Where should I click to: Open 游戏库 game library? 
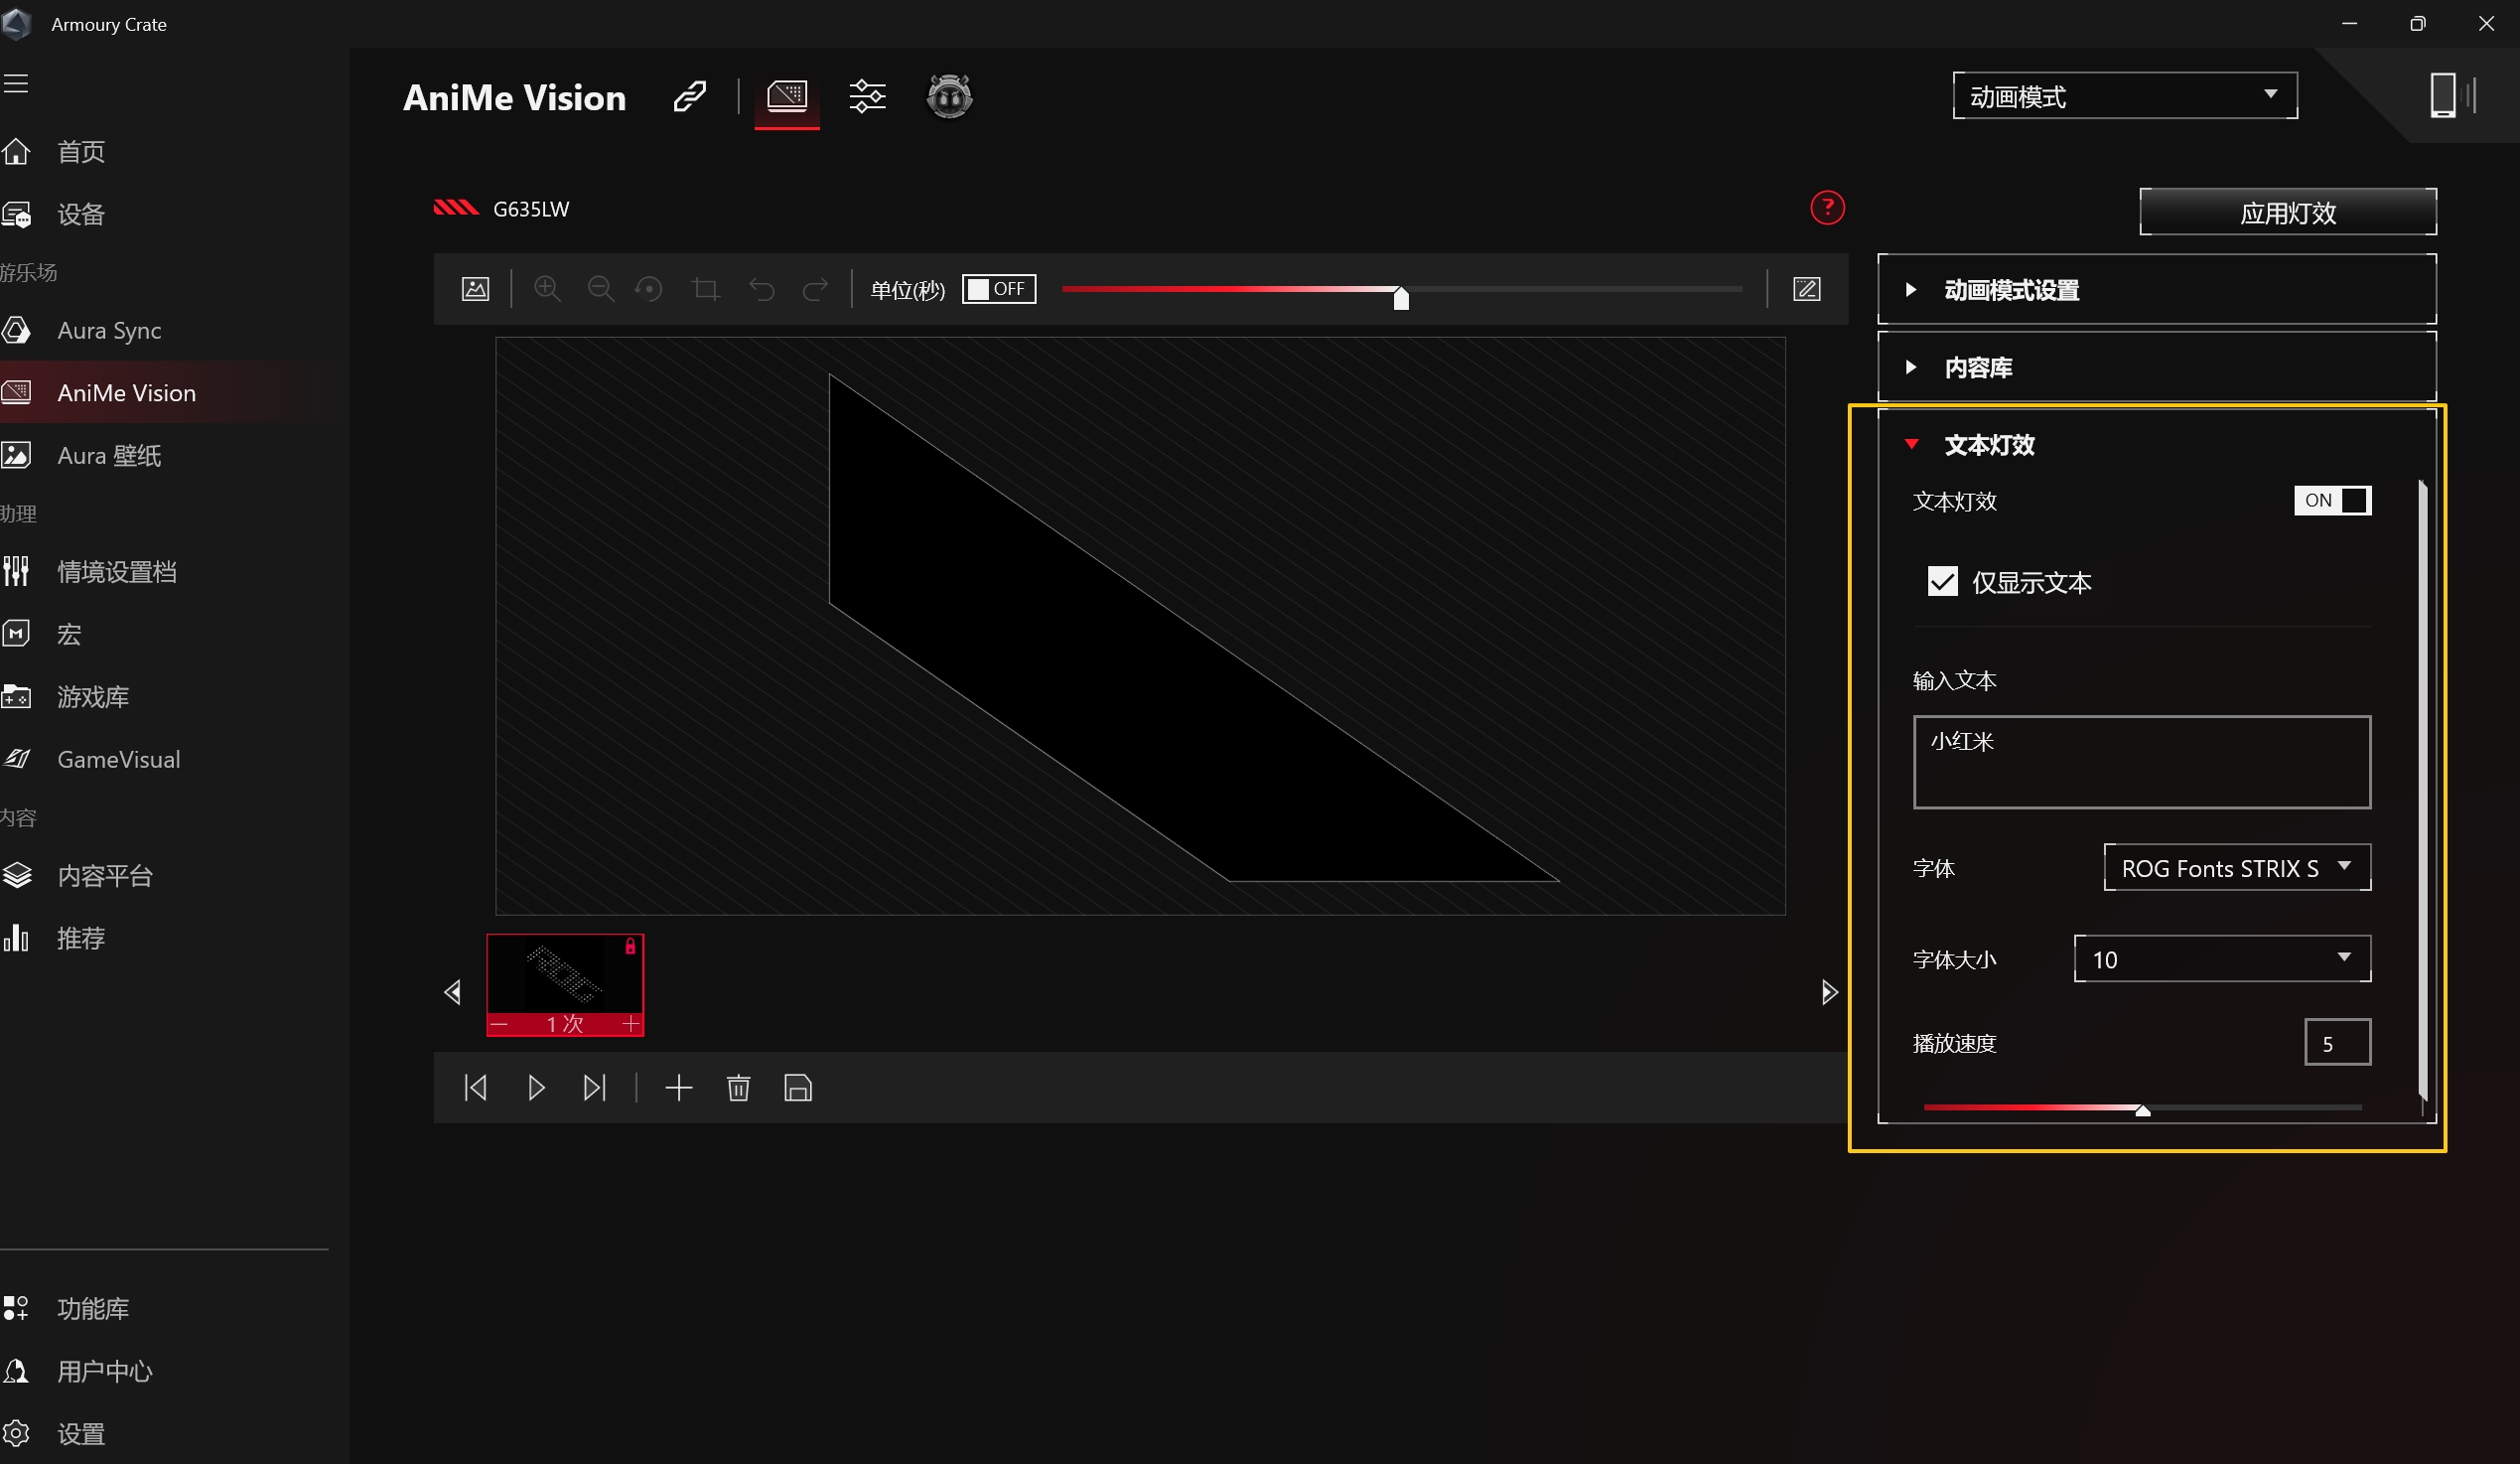[92, 697]
